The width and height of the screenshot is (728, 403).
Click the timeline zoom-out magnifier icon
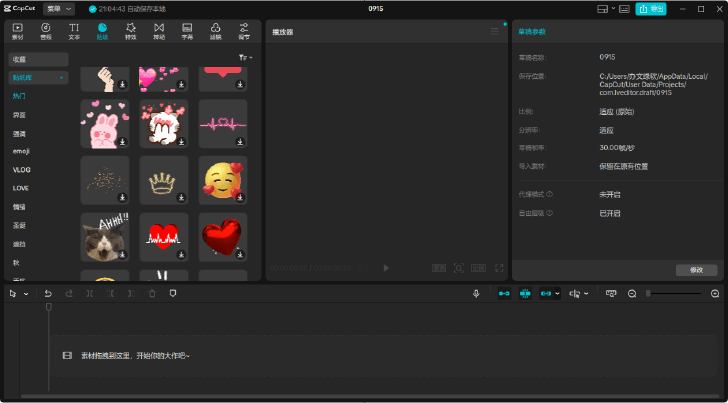coord(632,293)
